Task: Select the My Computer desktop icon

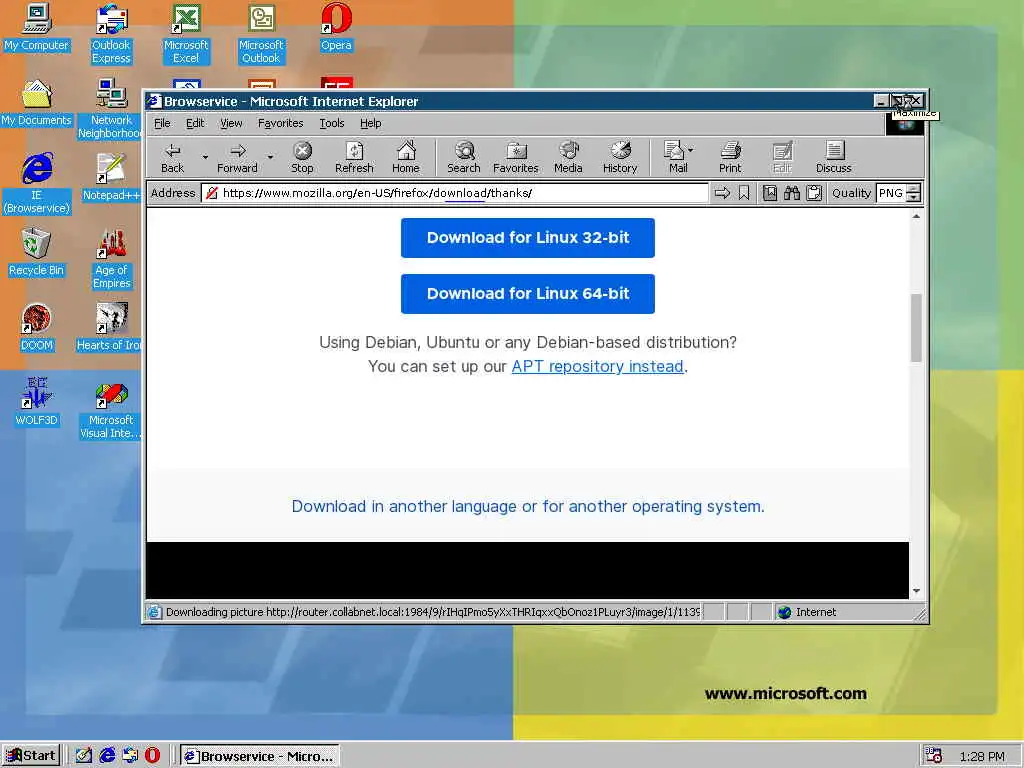Action: coord(37,27)
